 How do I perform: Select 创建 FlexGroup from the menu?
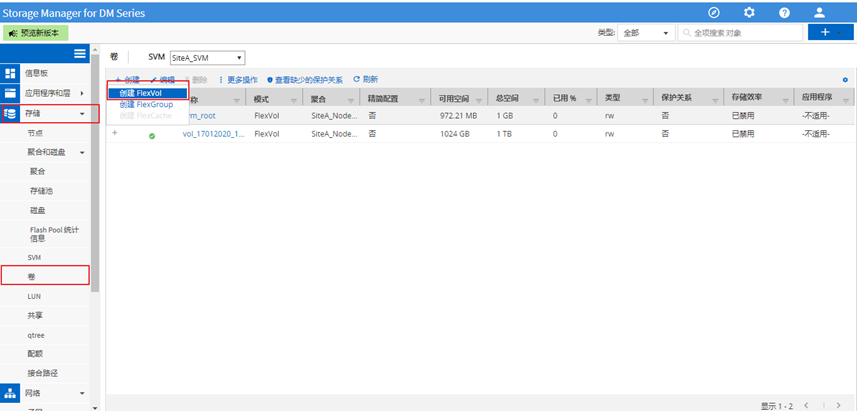point(146,104)
